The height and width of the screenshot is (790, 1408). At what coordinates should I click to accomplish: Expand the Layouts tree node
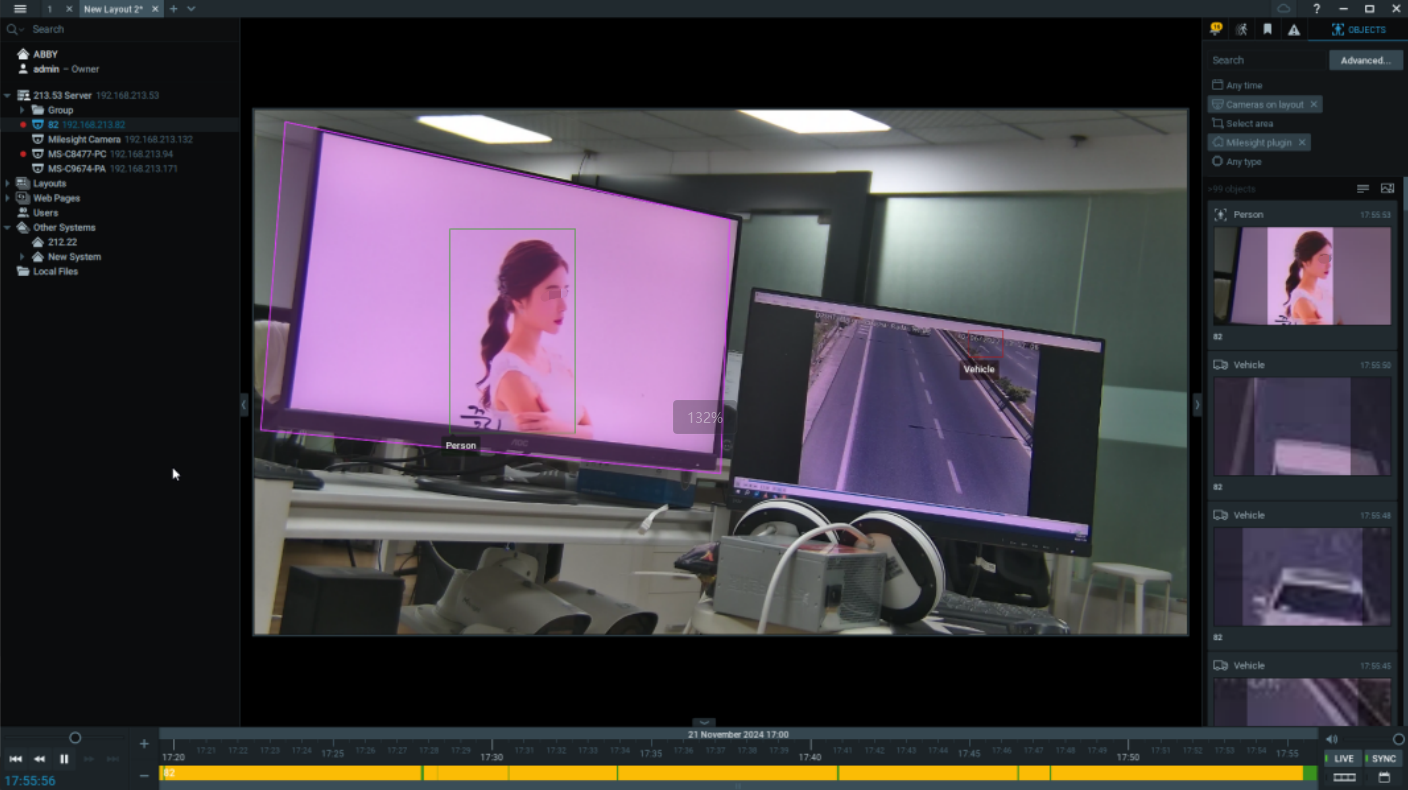pyautogui.click(x=8, y=184)
